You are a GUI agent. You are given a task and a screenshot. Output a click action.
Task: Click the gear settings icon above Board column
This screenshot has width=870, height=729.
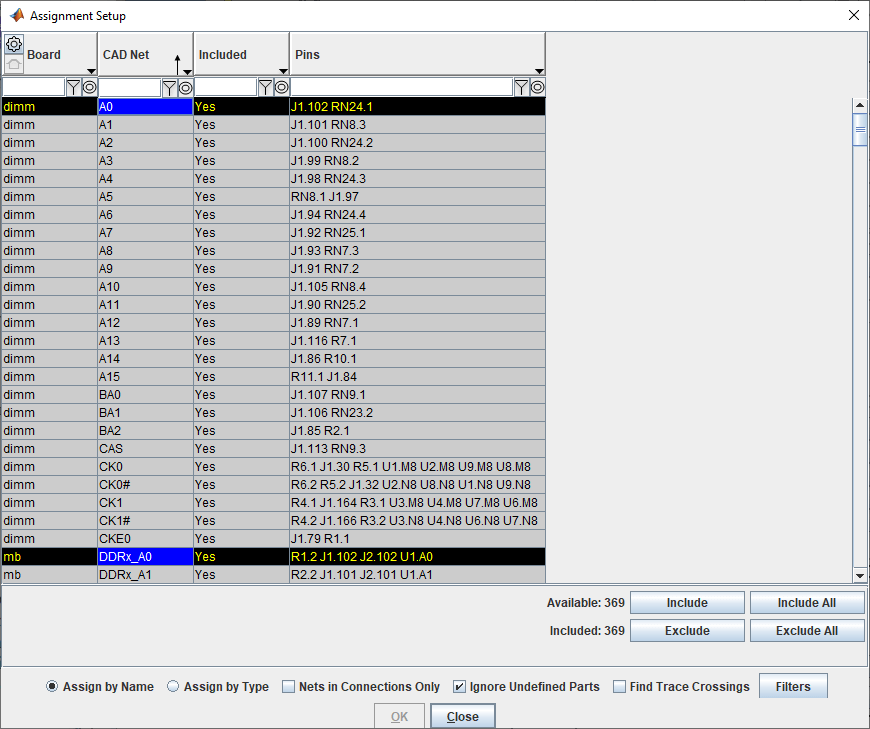tap(14, 43)
